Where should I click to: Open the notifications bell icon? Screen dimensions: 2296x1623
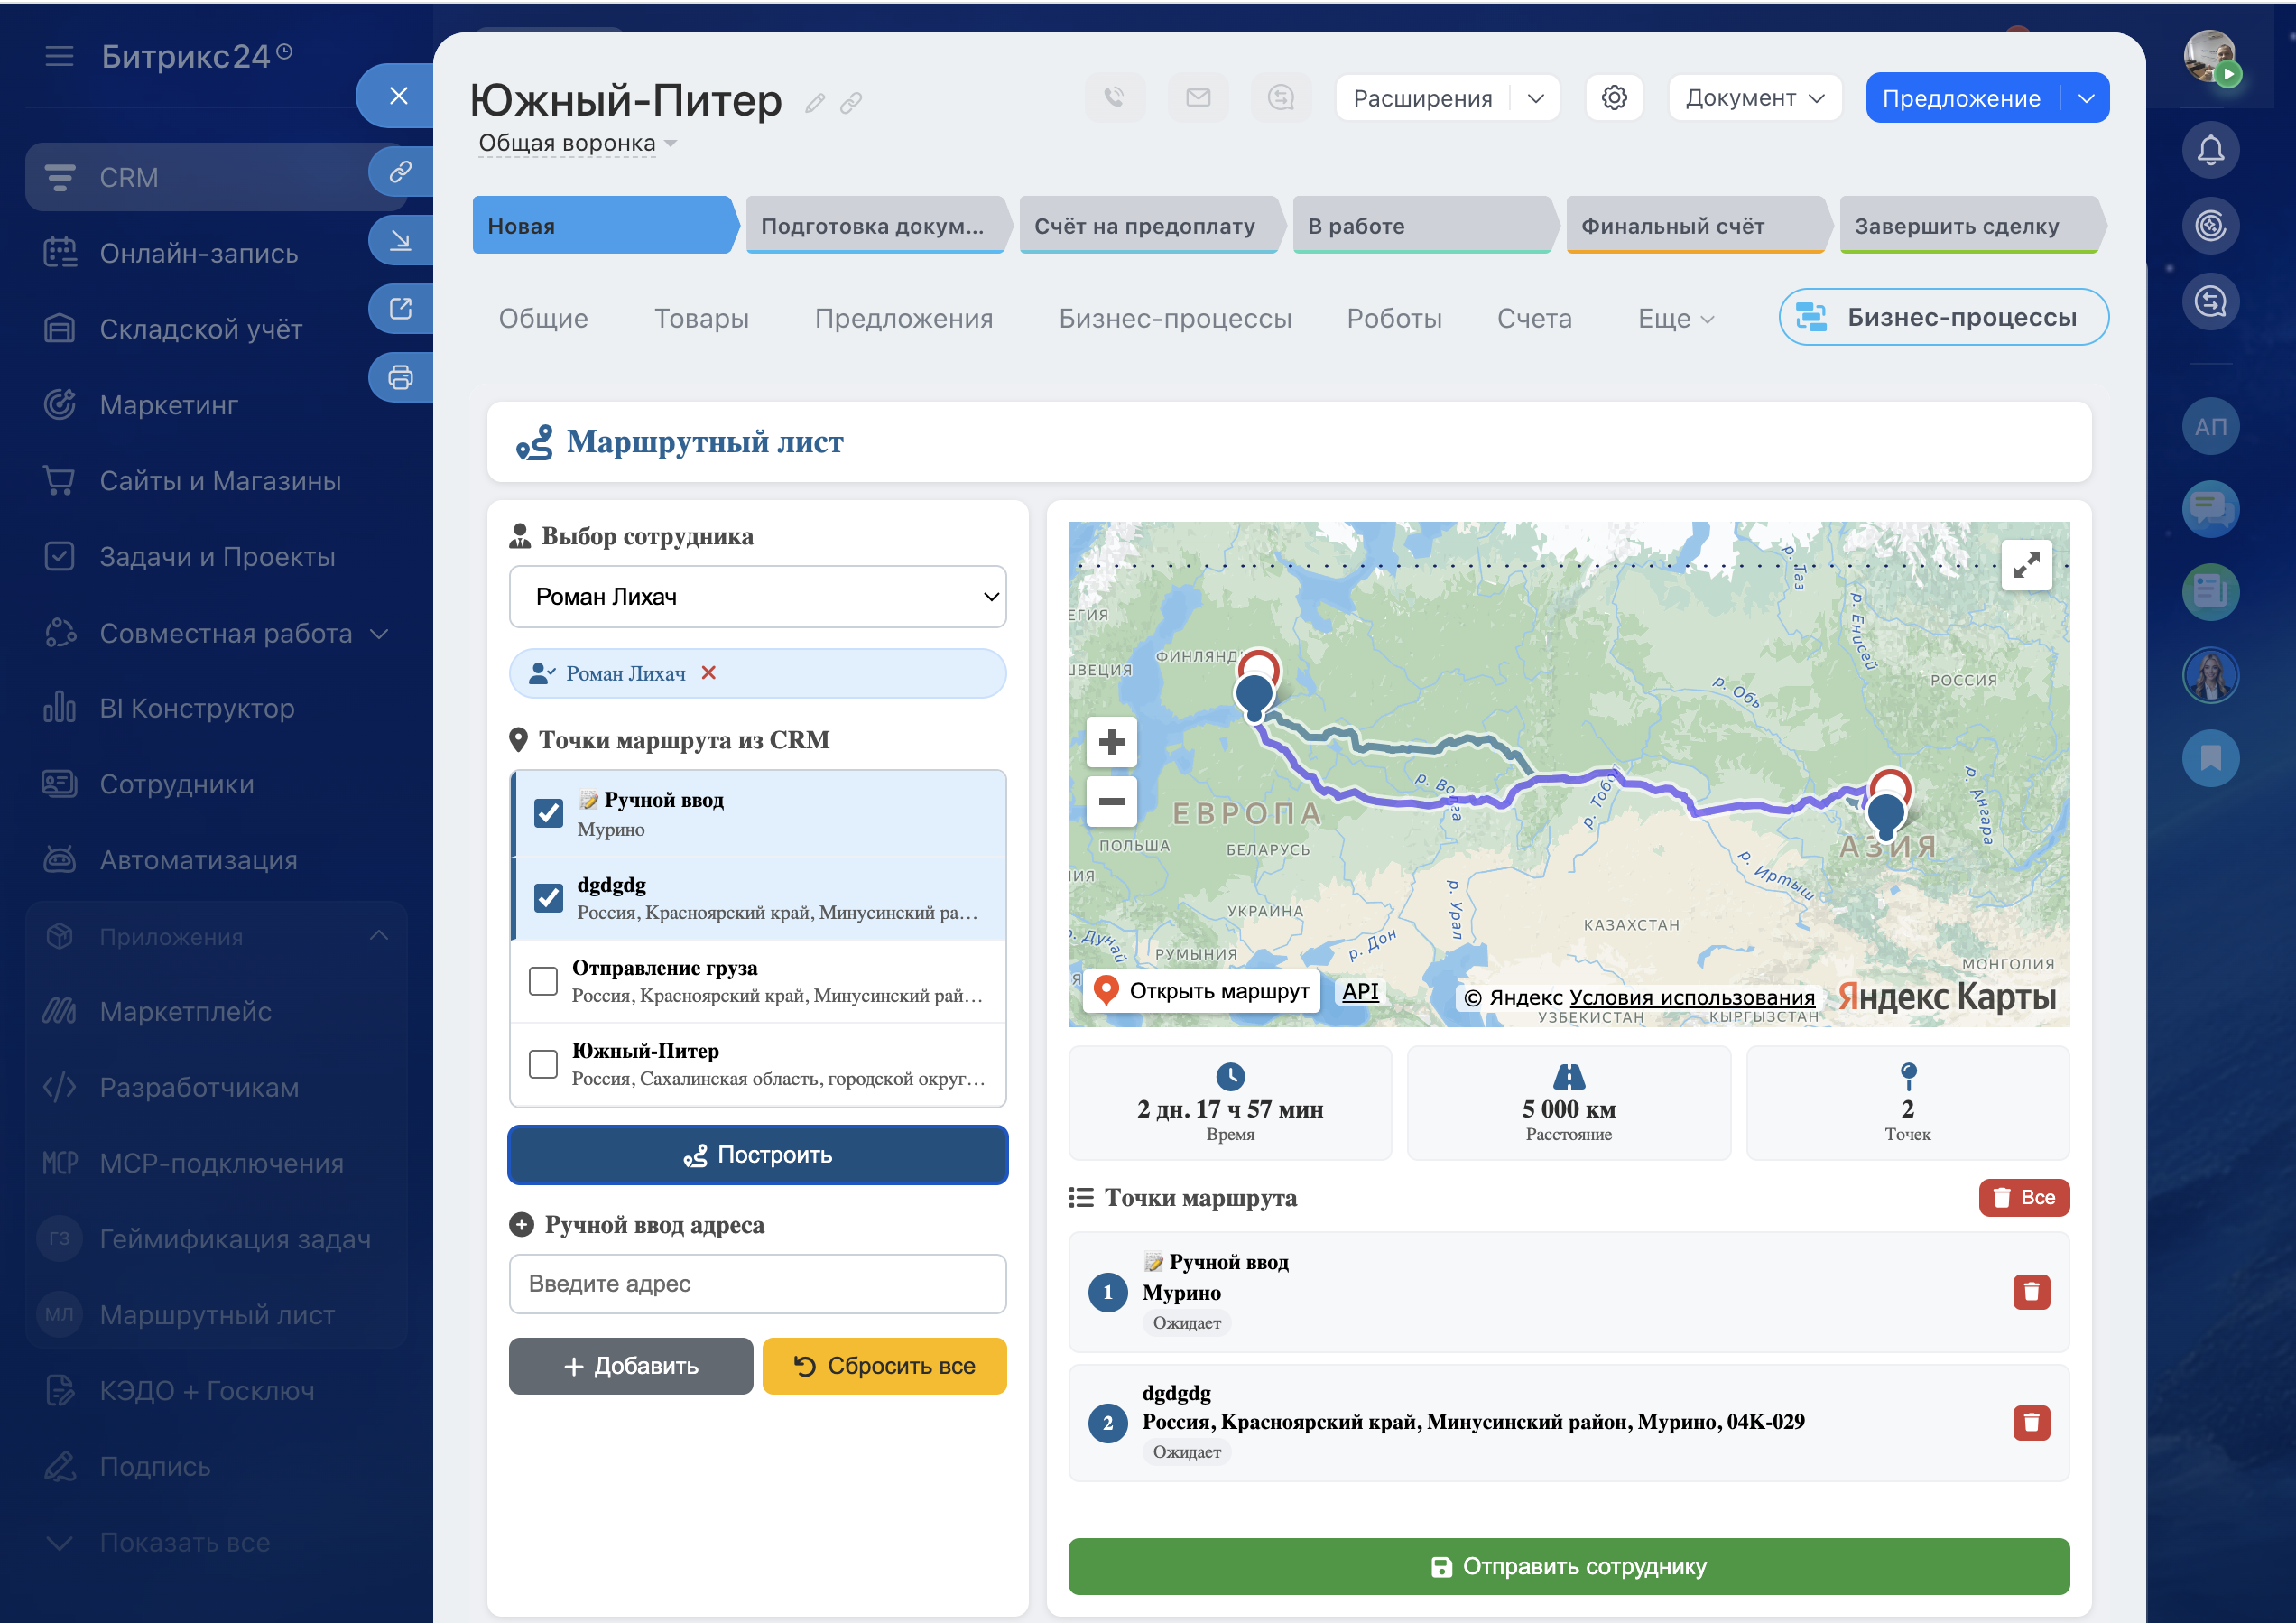(x=2210, y=151)
